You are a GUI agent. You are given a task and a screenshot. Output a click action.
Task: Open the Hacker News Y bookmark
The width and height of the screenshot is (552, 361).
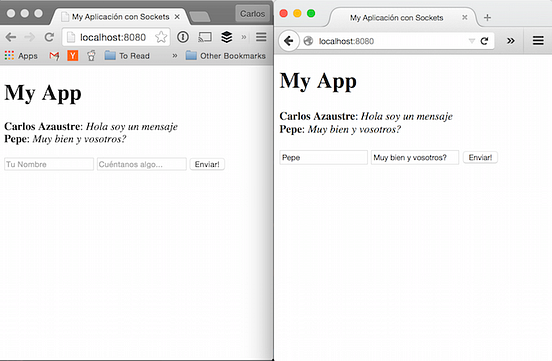click(73, 56)
